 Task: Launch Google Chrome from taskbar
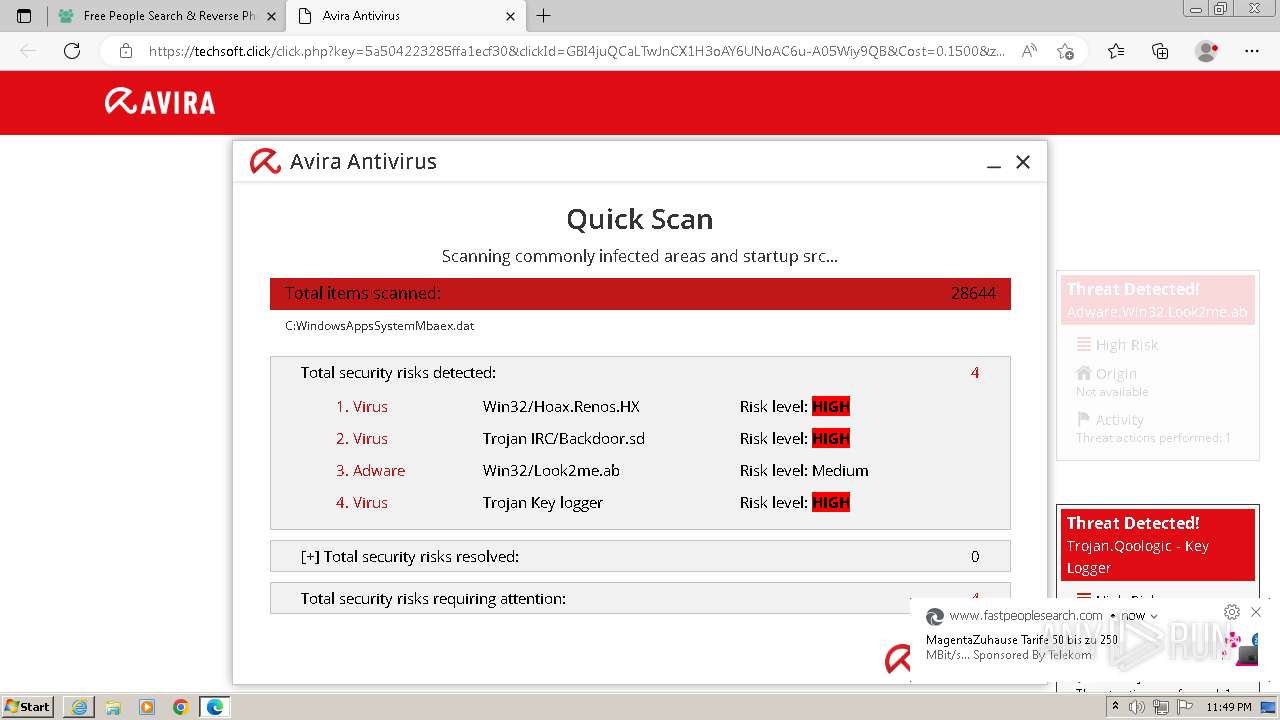[x=181, y=707]
